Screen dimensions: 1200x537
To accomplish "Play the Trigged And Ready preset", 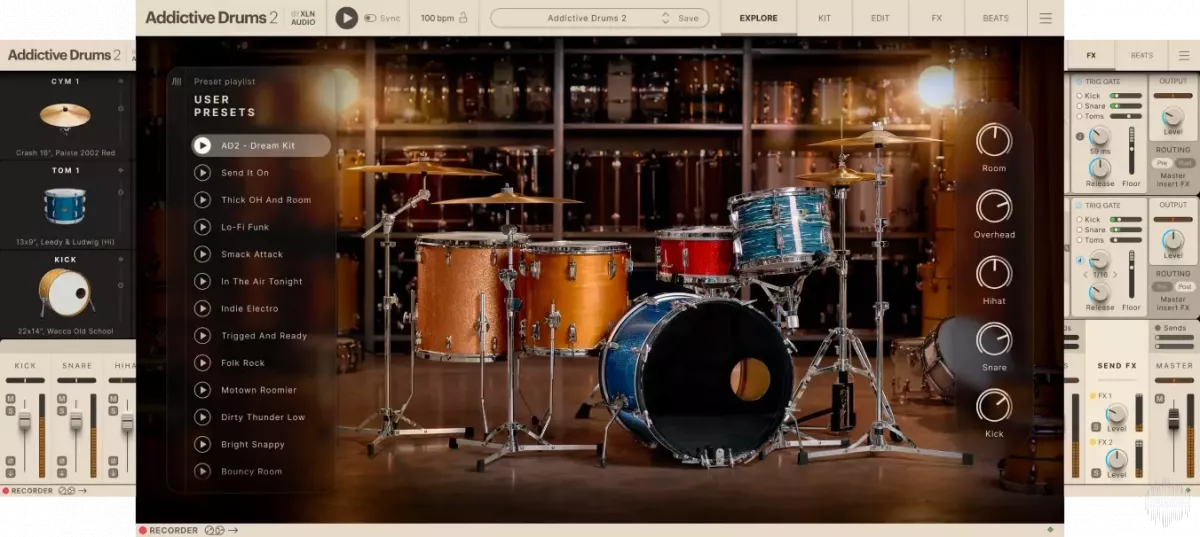I will pos(203,335).
